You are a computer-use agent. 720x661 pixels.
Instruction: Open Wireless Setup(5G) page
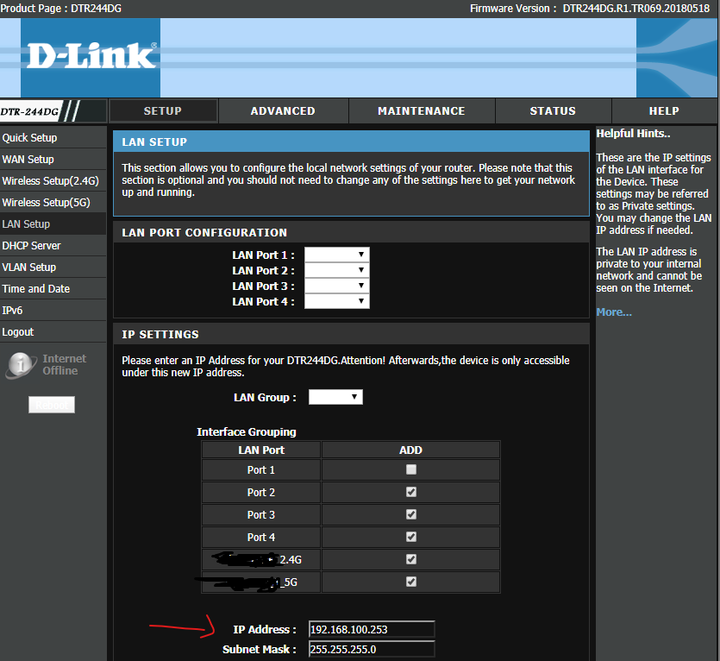point(53,202)
